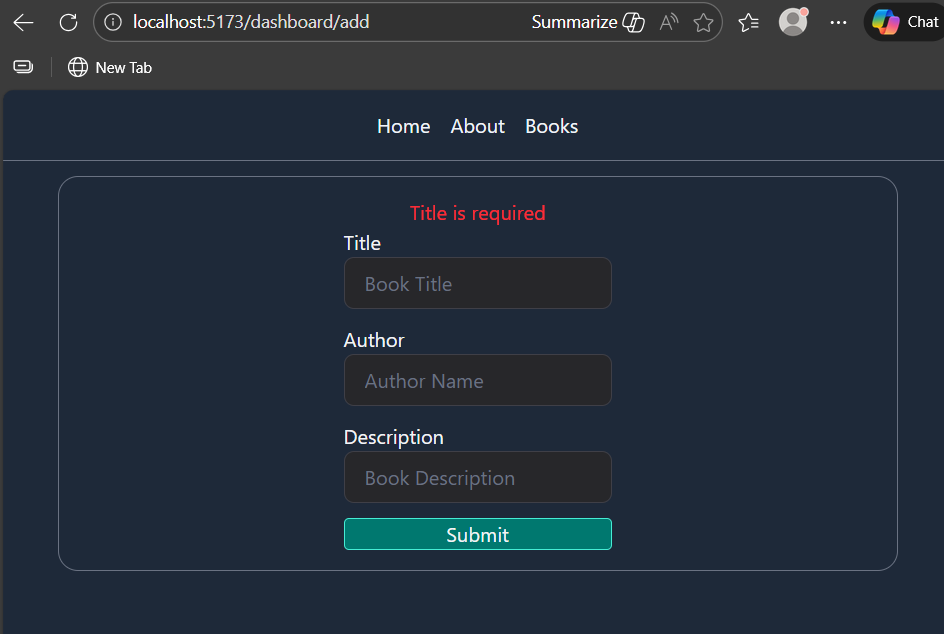Open Copilot Chat button

905,22
